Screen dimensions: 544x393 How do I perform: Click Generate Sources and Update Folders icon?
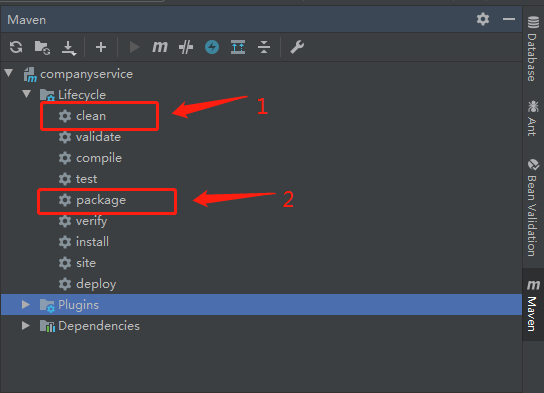click(x=42, y=47)
